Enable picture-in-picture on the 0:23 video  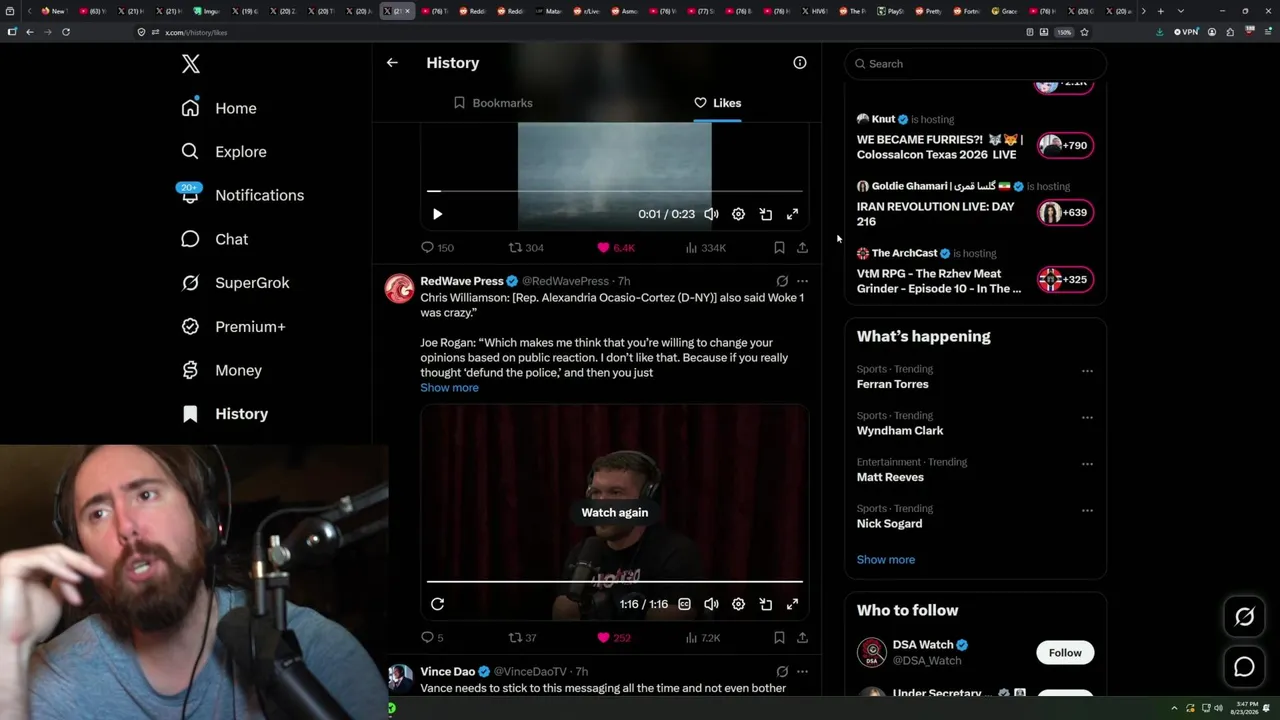tap(765, 214)
